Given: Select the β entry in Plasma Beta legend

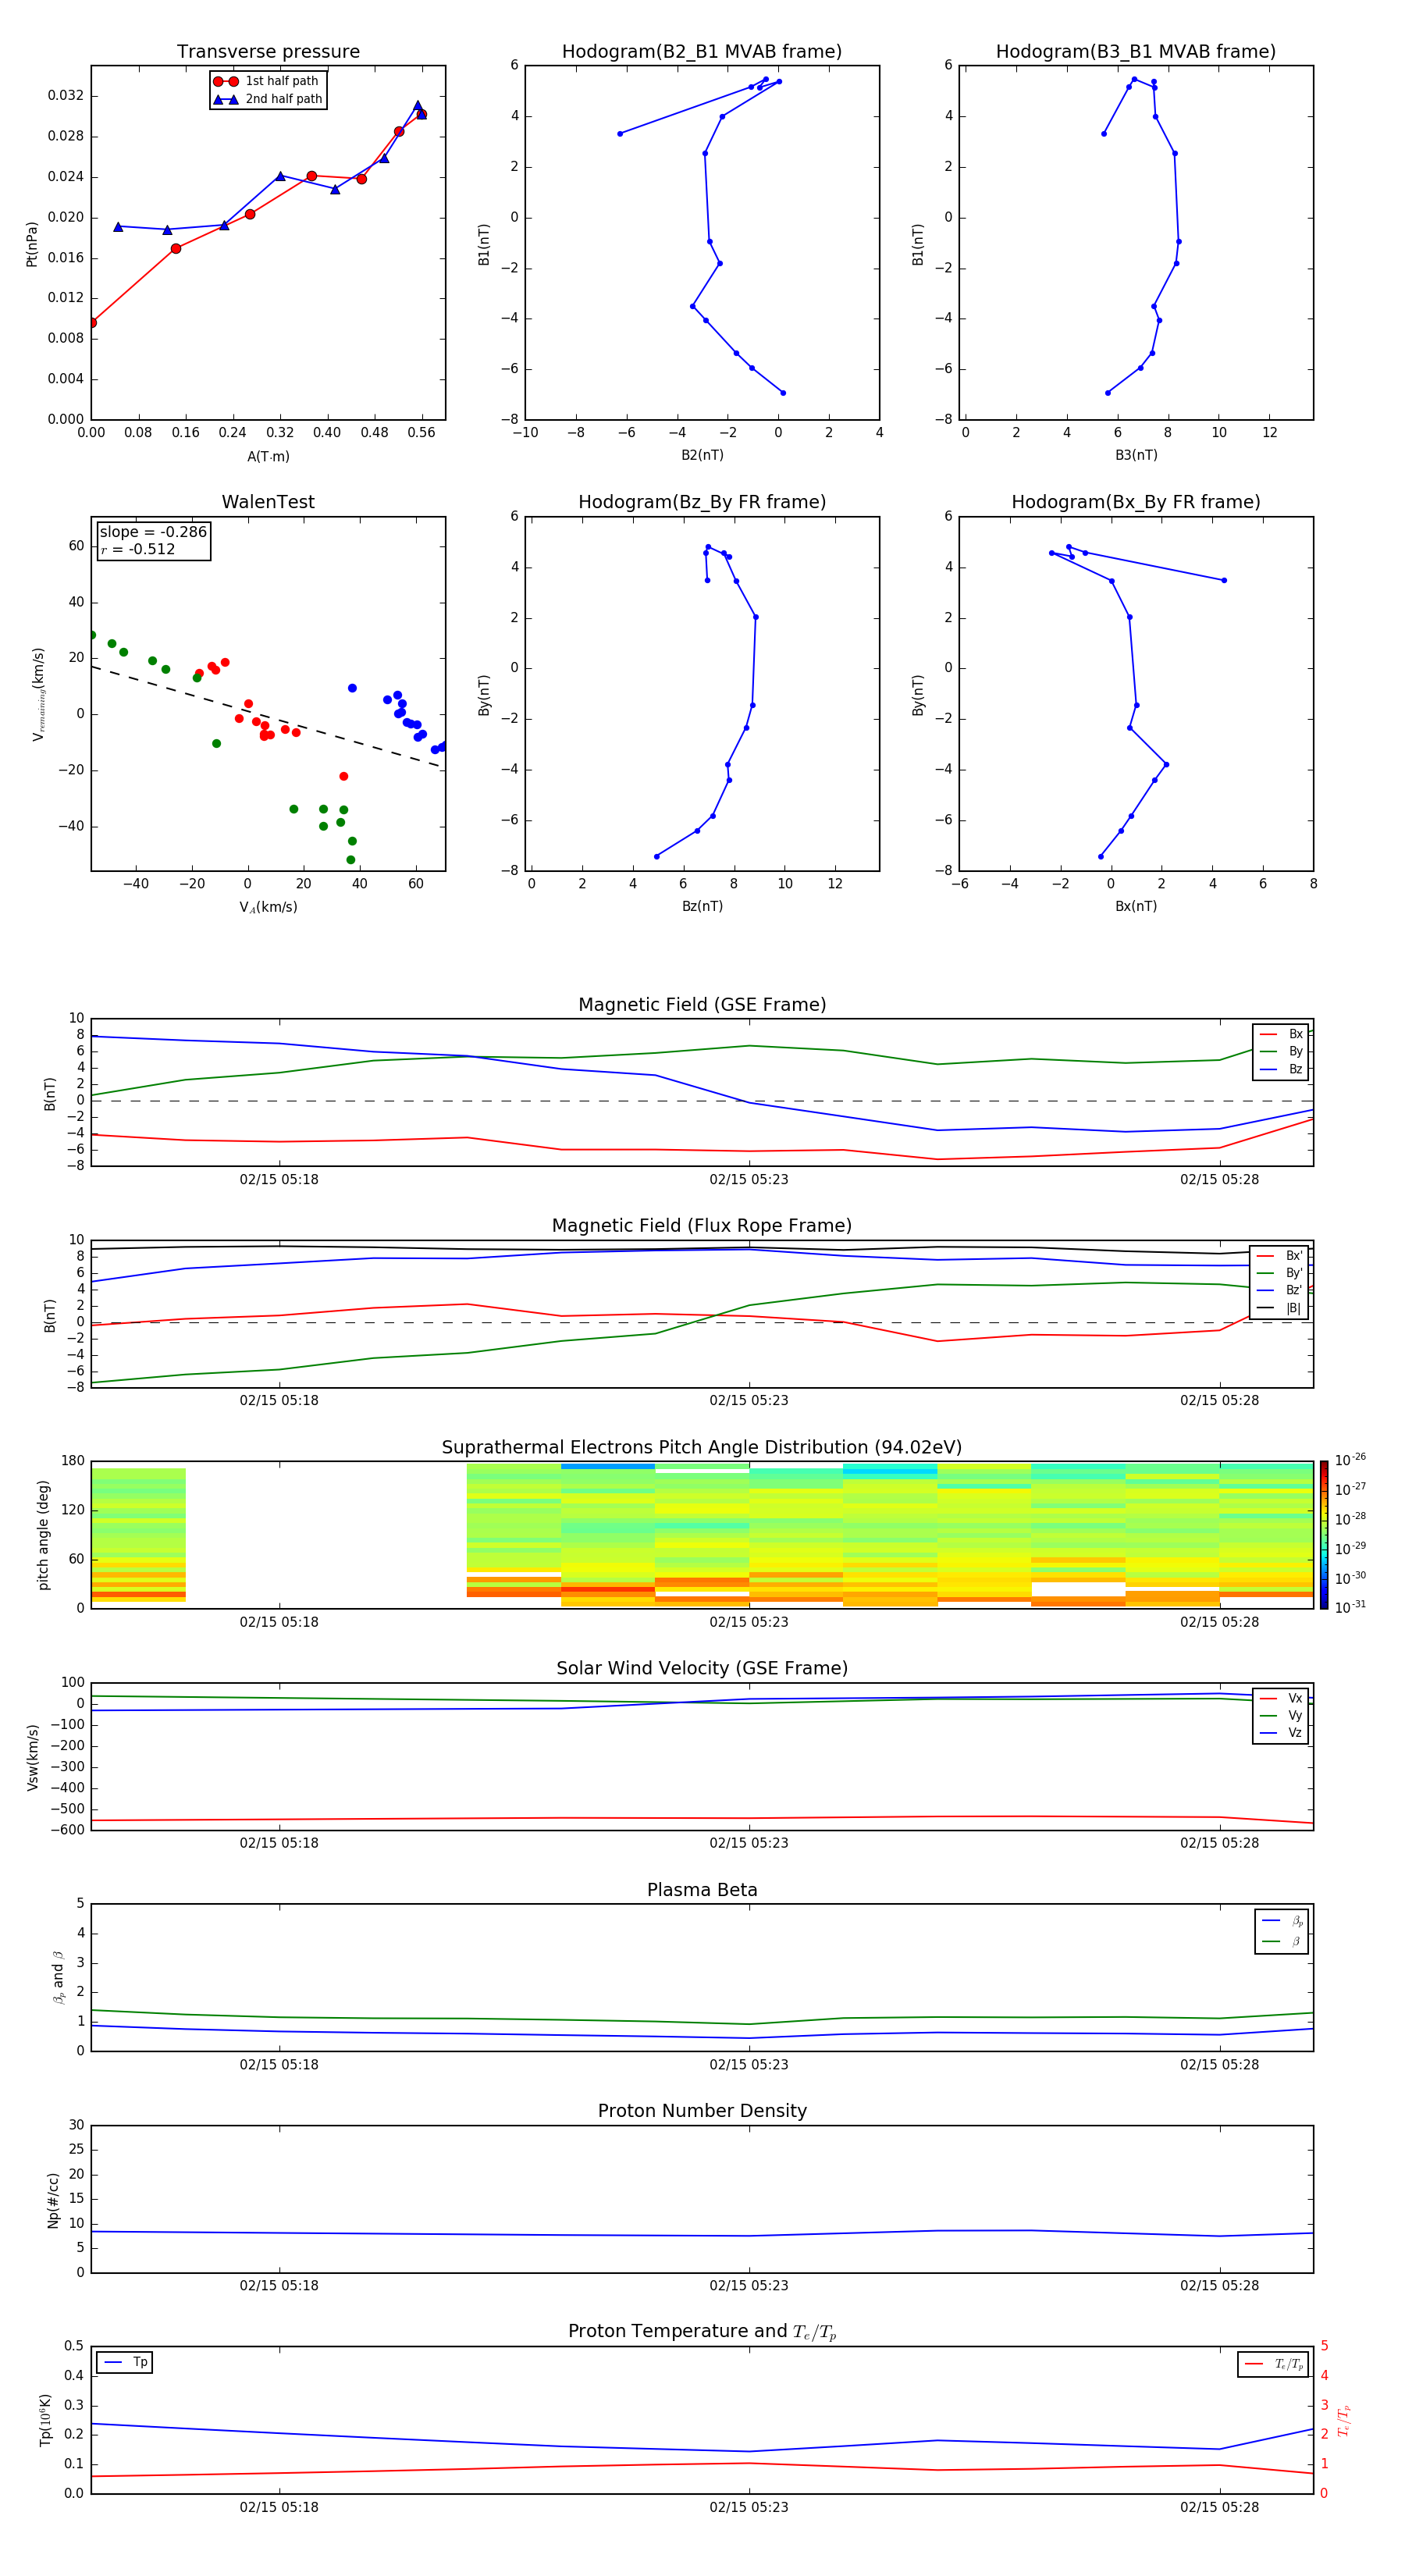Looking at the screenshot, I should click(1282, 1941).
